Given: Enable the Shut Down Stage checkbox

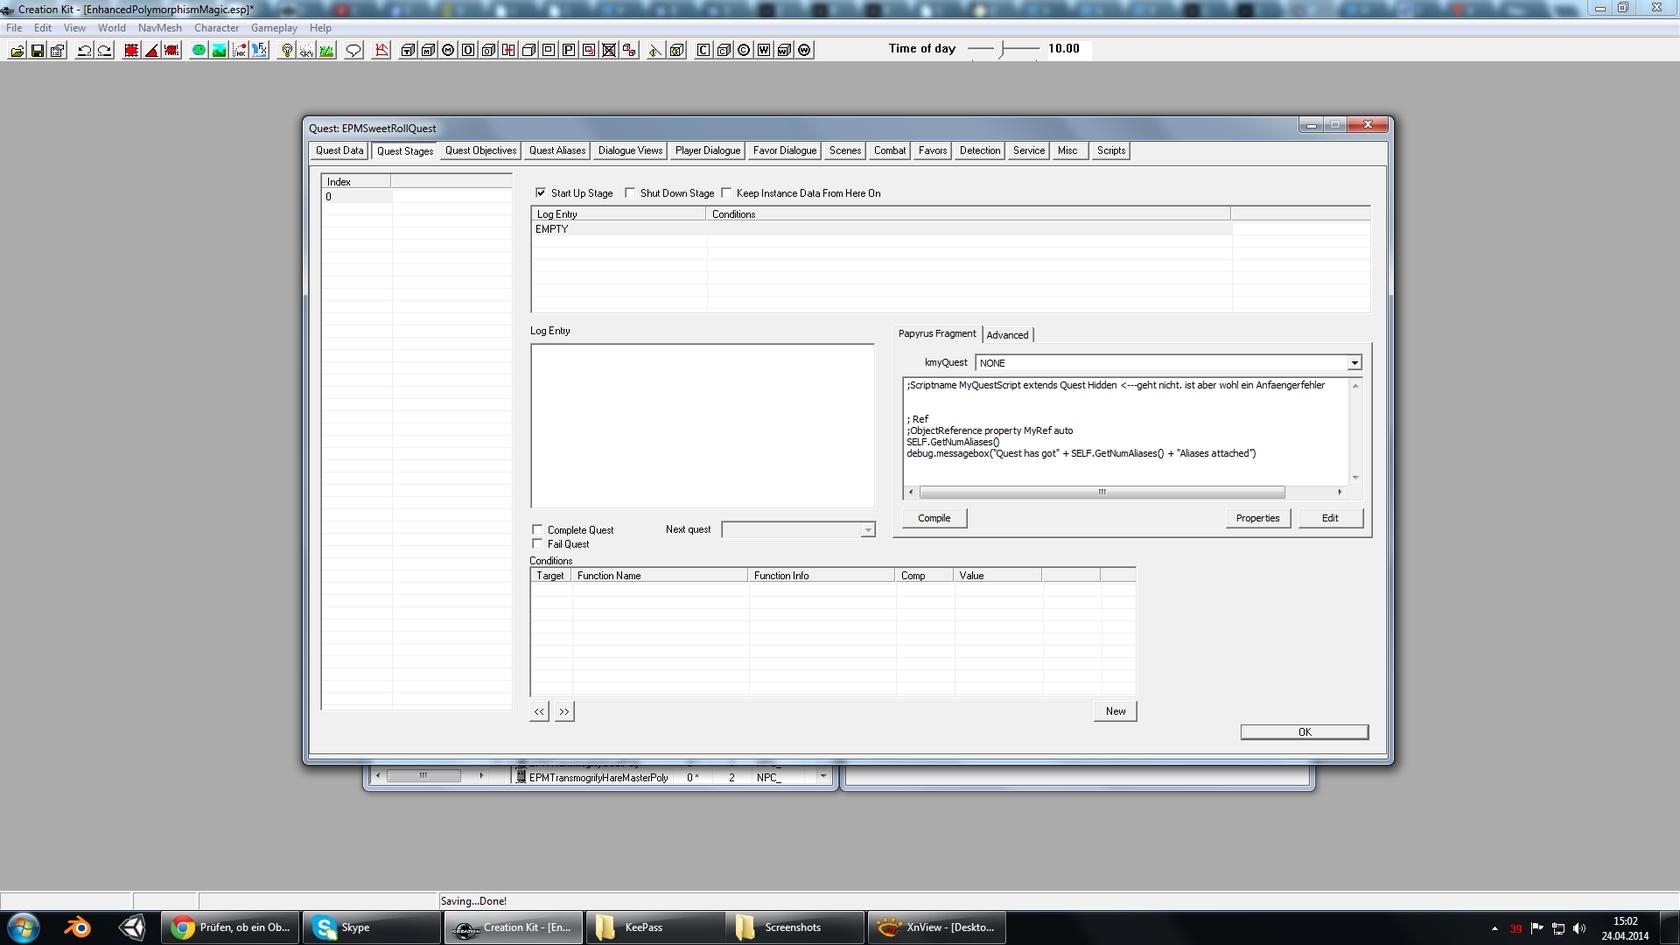Looking at the screenshot, I should 630,193.
